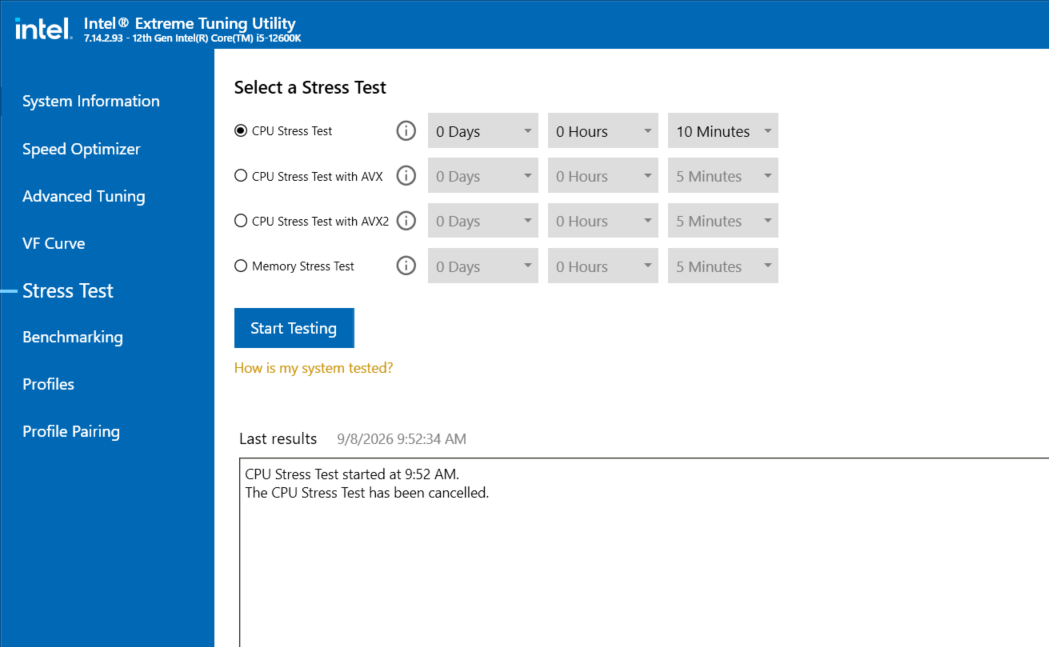Image resolution: width=1049 pixels, height=647 pixels.
Task: Navigate to Benchmarking
Action: point(72,337)
